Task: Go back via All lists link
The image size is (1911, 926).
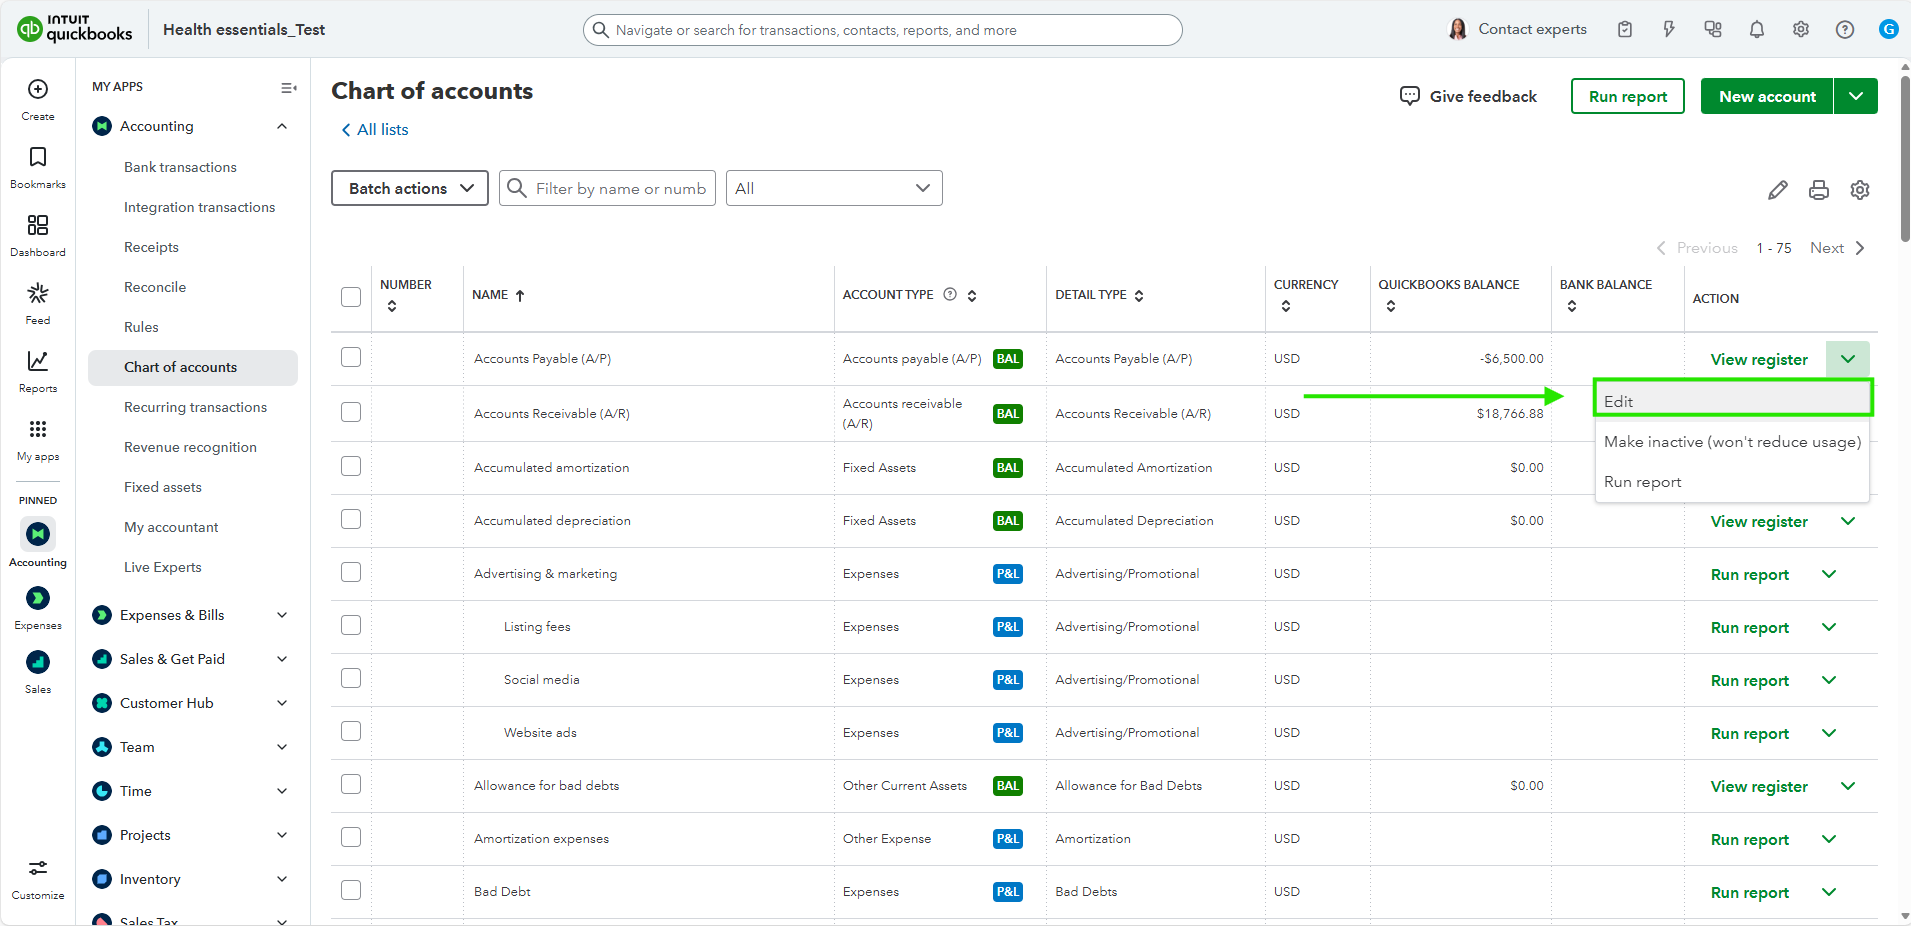Action: pyautogui.click(x=375, y=130)
